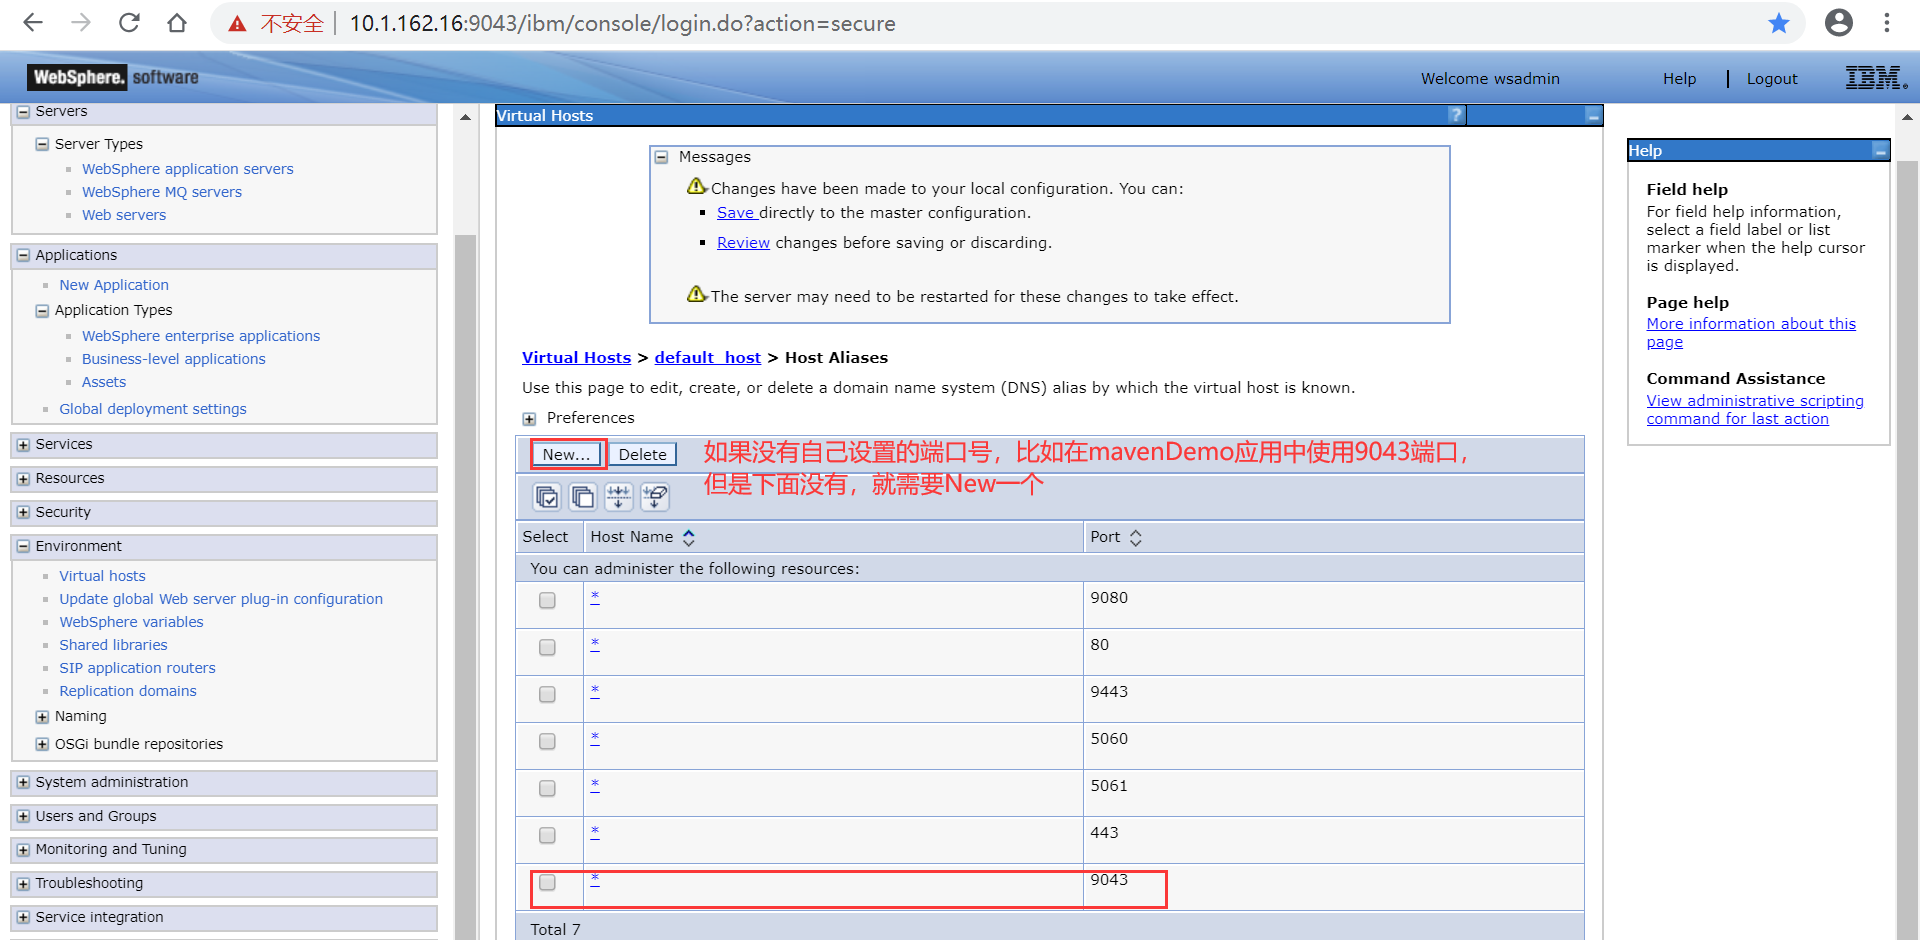The height and width of the screenshot is (940, 1920).
Task: Click the not-secure warning icon in address bar
Action: [x=236, y=23]
